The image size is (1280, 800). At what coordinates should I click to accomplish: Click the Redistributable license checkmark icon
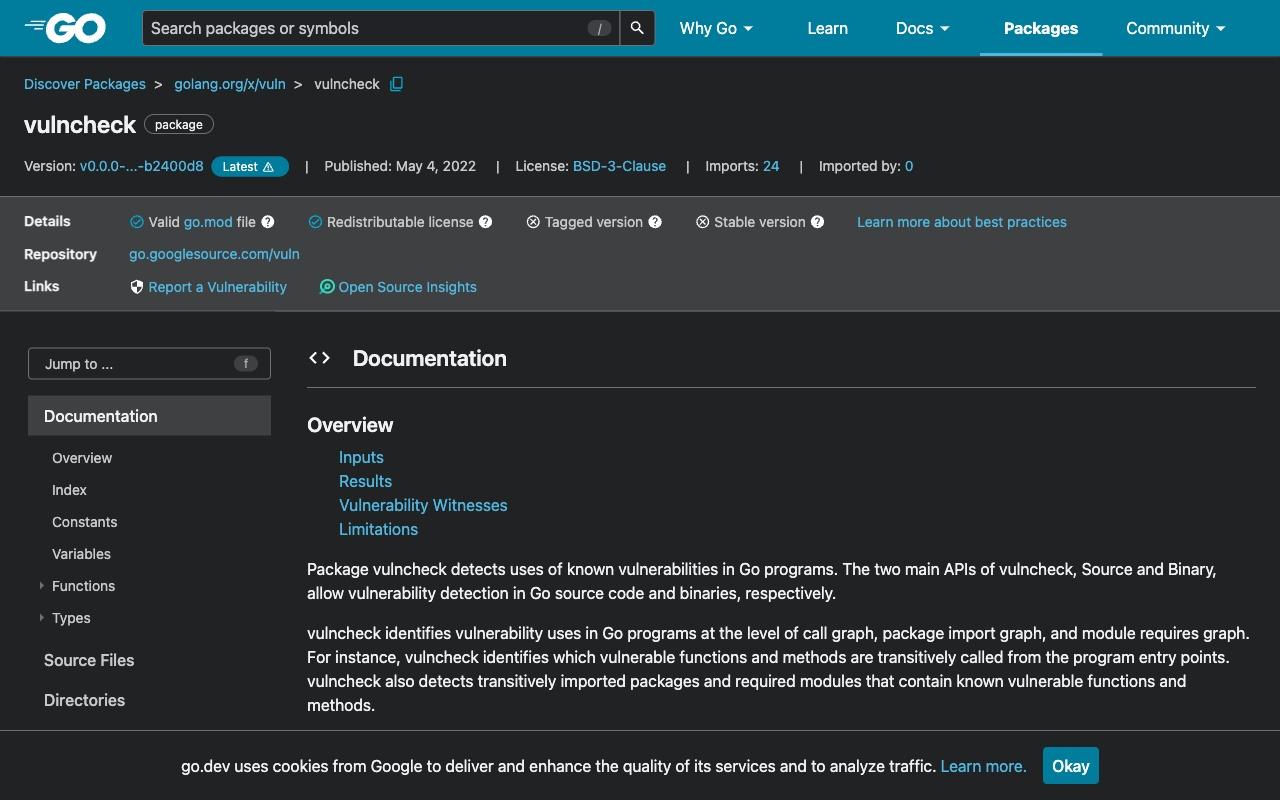click(x=315, y=222)
